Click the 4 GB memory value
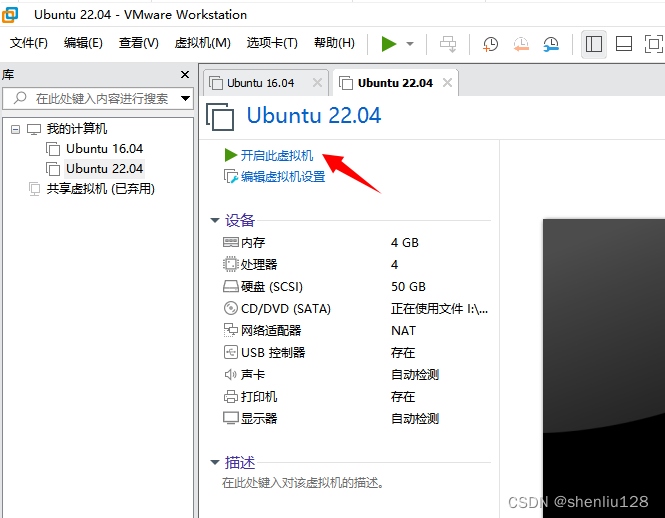665x518 pixels. pyautogui.click(x=405, y=243)
